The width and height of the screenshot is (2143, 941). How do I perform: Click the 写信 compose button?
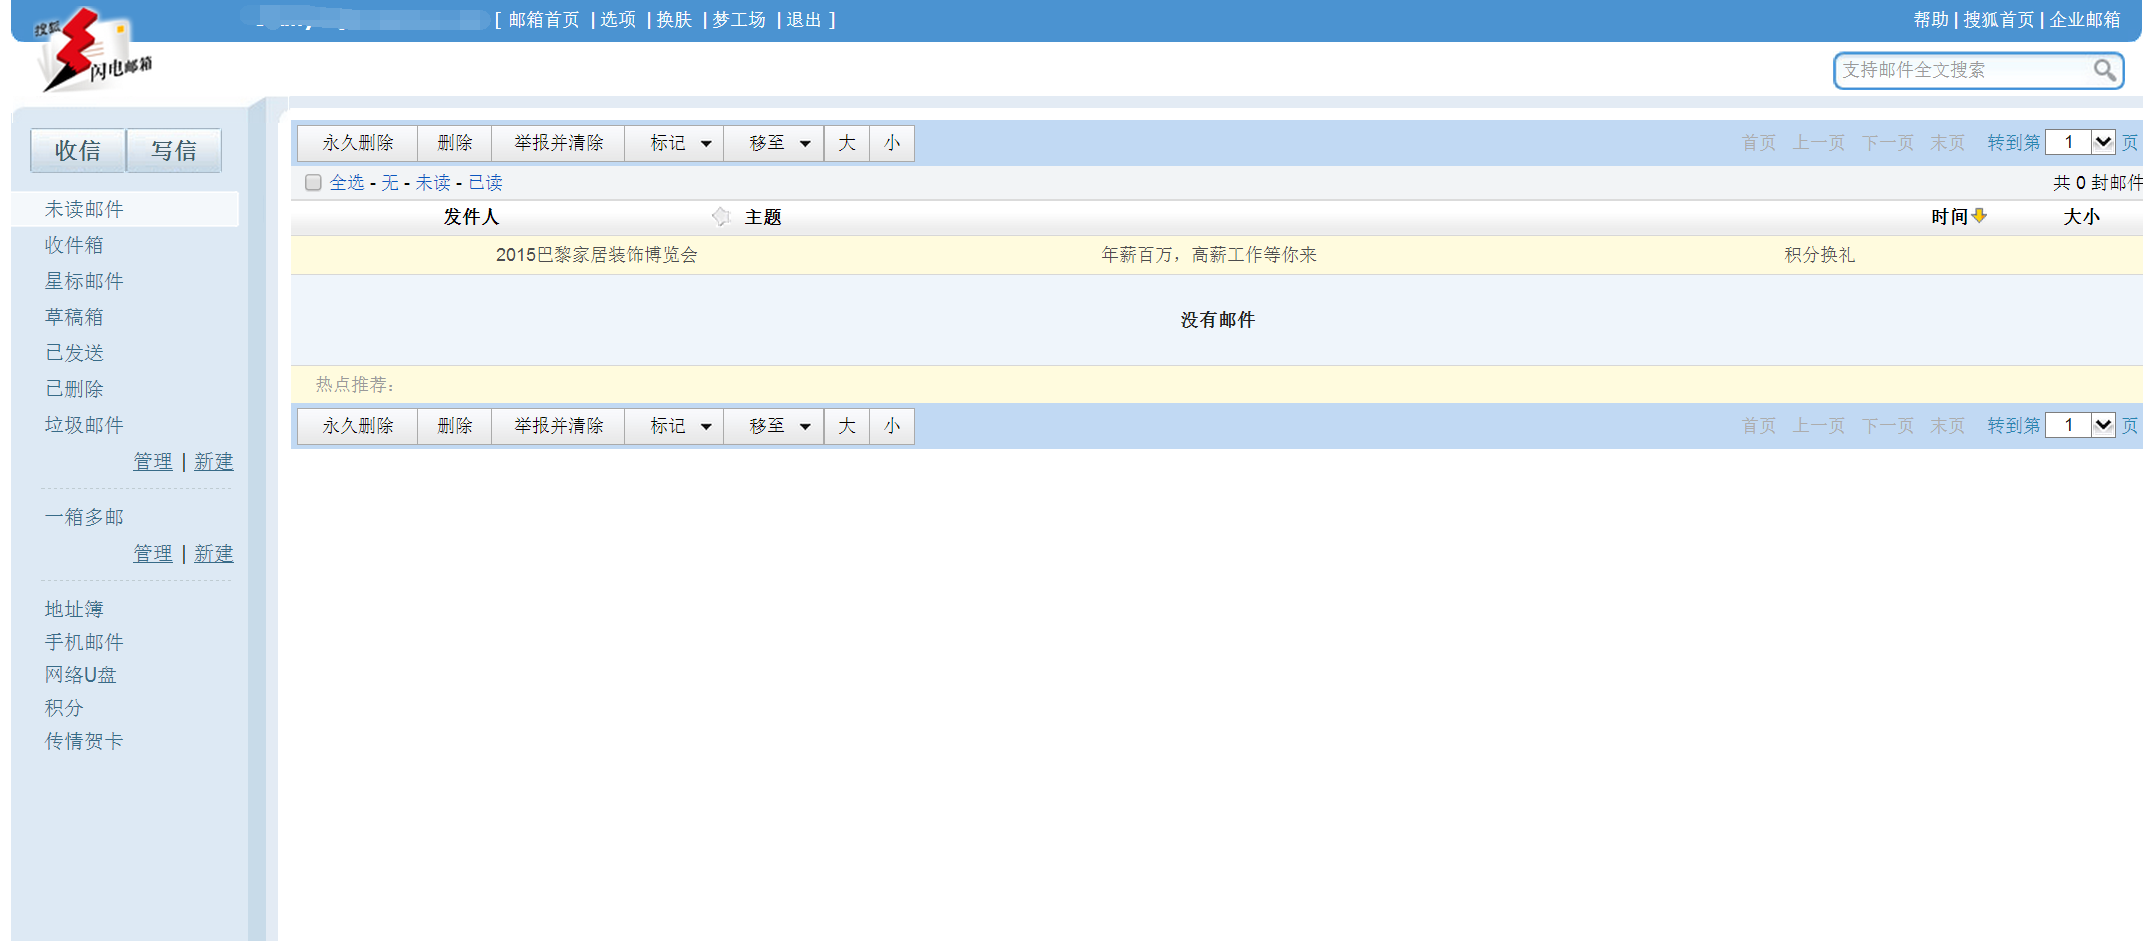point(174,150)
